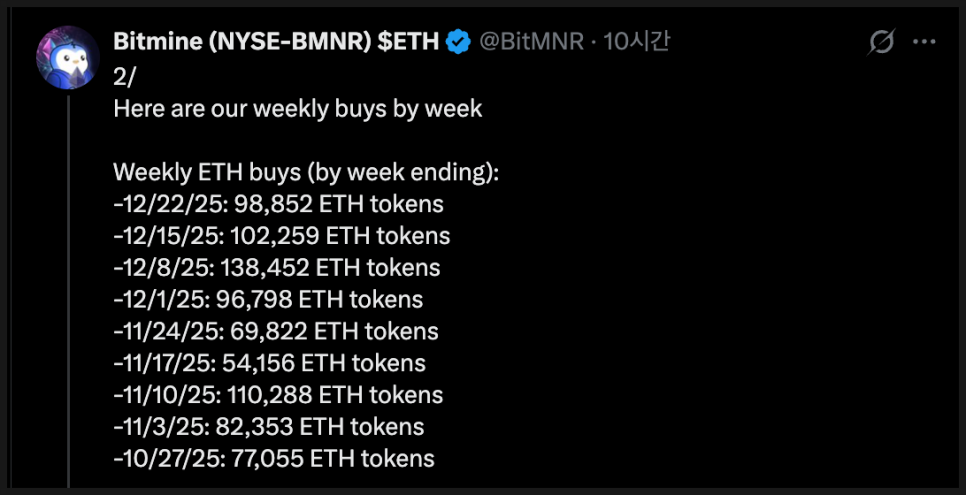Click the "2/" thread number text
The width and height of the screenshot is (966, 495).
(126, 76)
